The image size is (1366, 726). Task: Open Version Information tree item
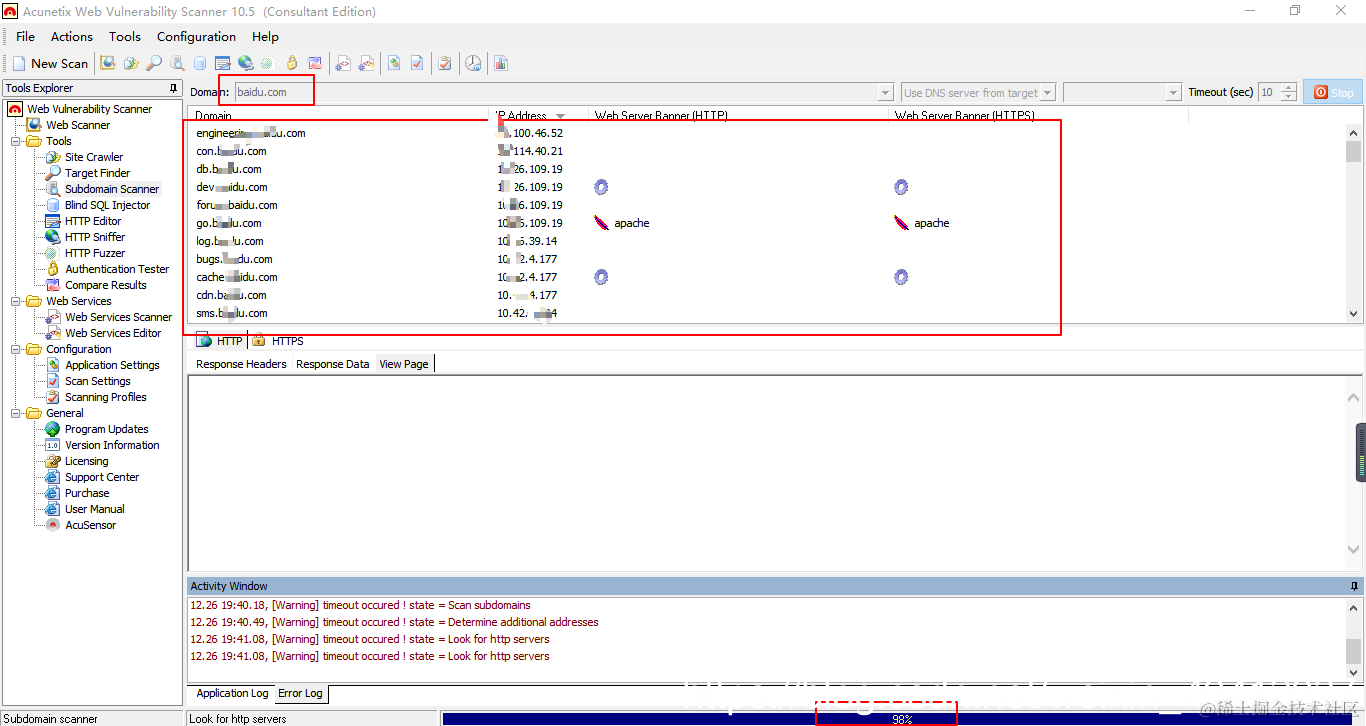112,445
